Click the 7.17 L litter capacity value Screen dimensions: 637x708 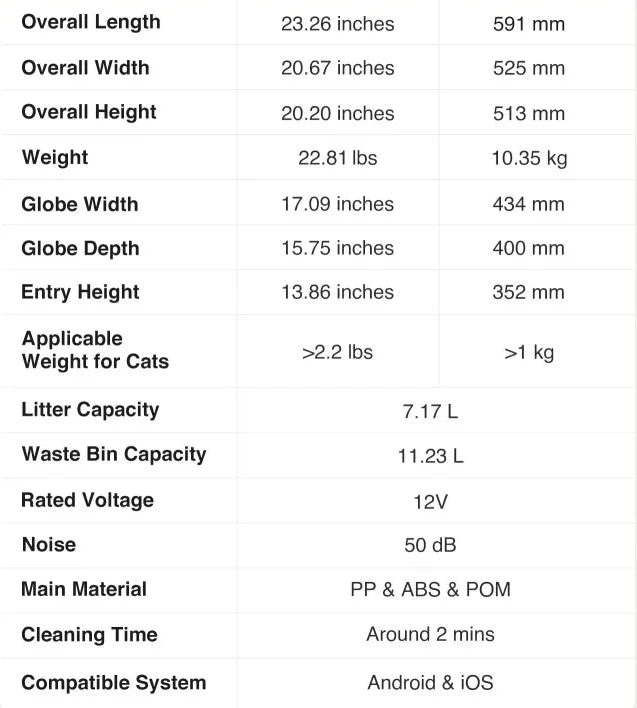pyautogui.click(x=430, y=411)
